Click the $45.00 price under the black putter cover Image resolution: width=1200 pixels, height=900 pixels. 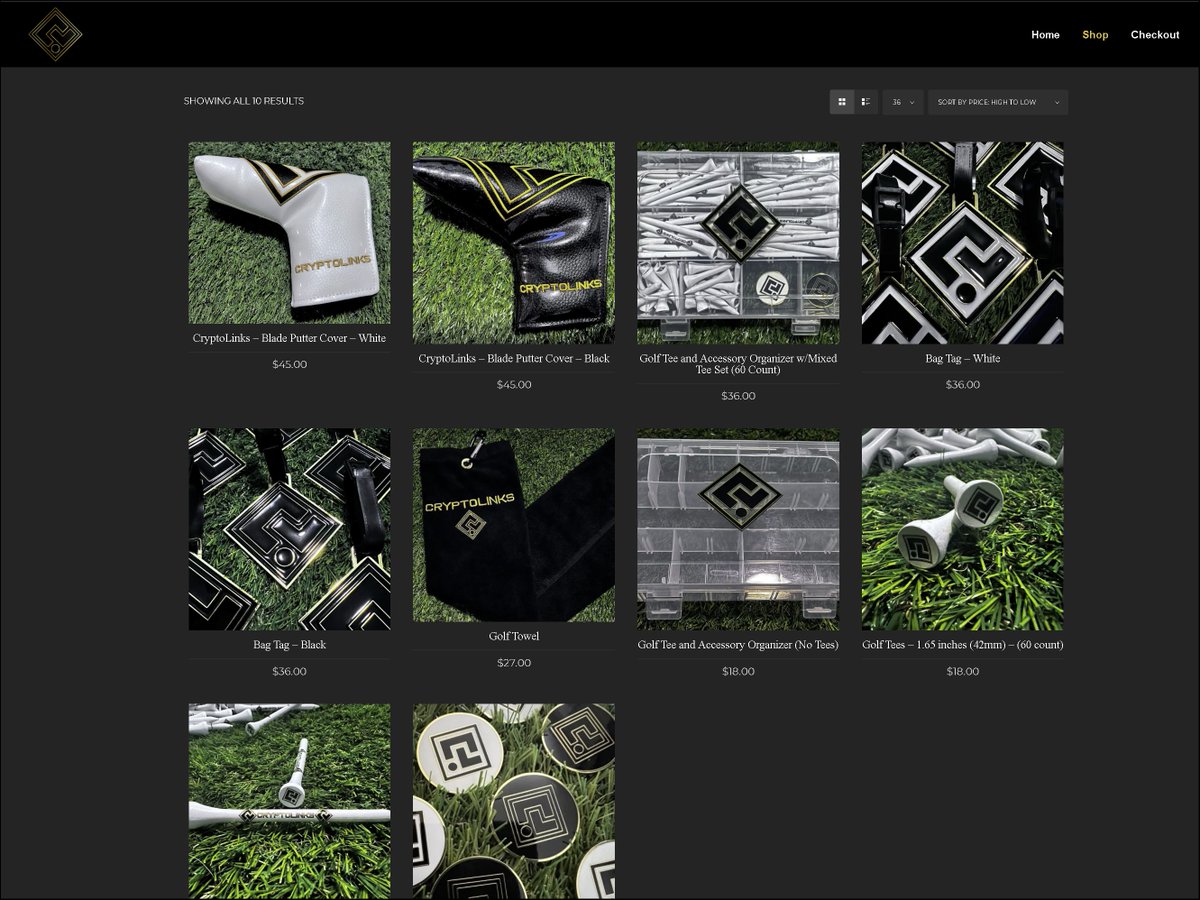click(x=514, y=385)
